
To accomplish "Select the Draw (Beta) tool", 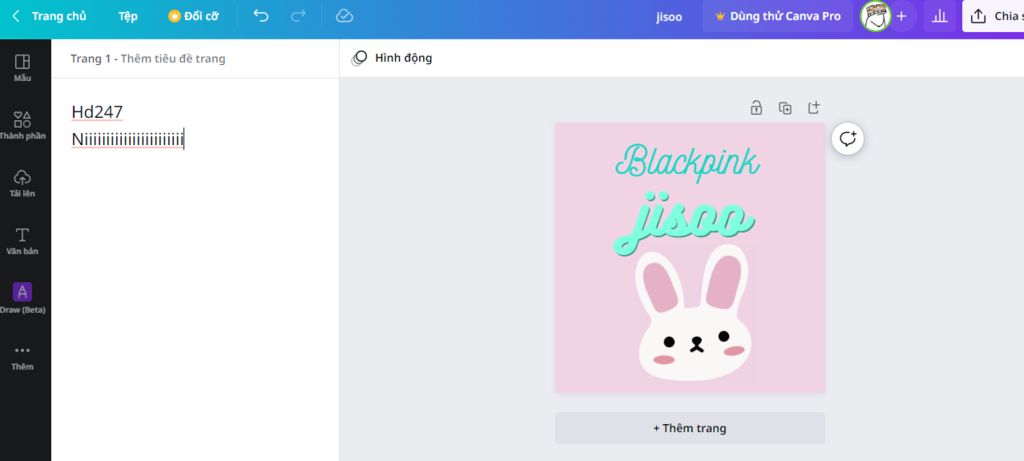I will [x=22, y=298].
